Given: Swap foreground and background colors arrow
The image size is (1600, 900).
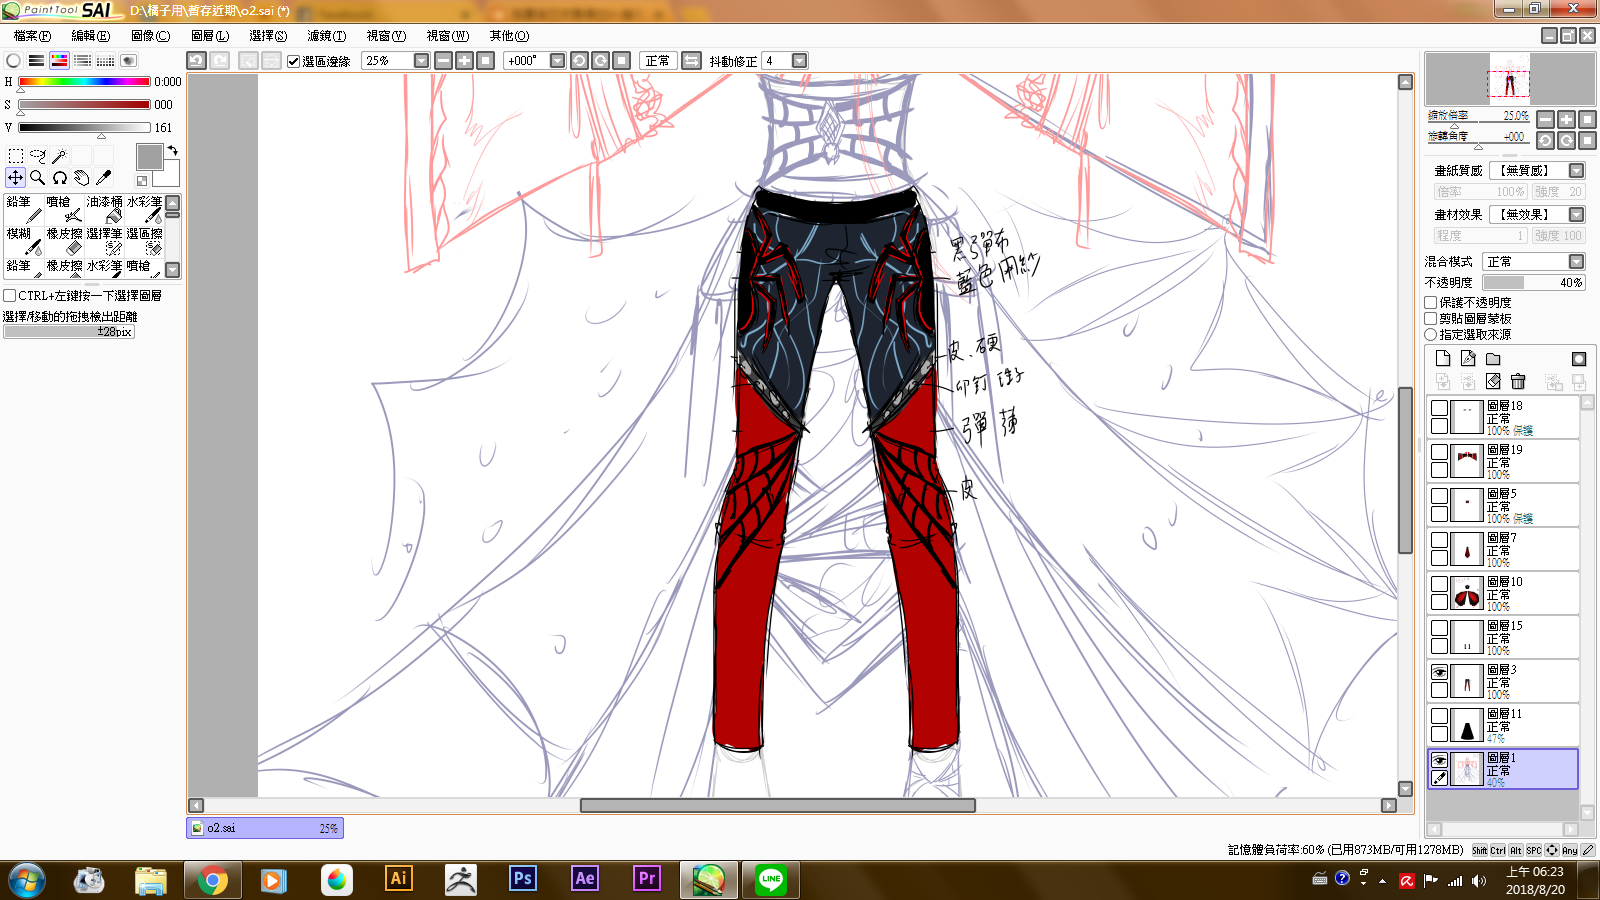Looking at the screenshot, I should 172,151.
